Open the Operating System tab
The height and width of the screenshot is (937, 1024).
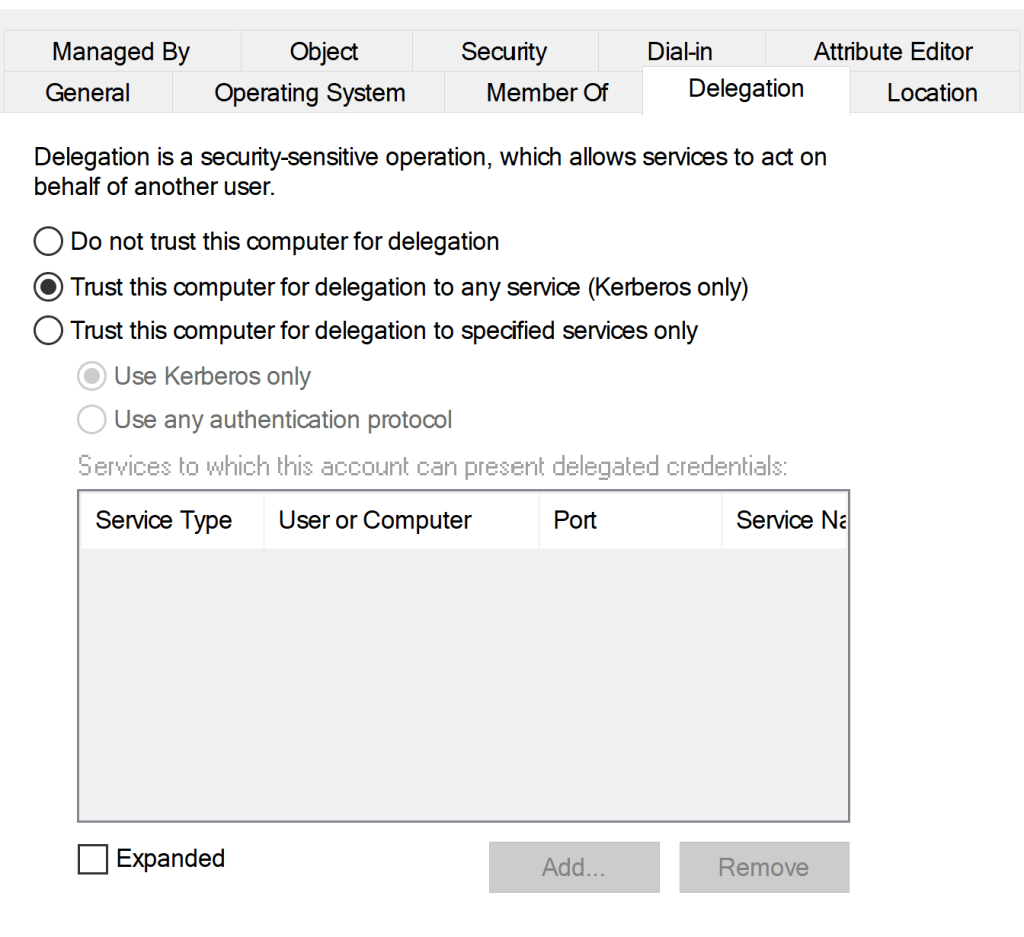pyautogui.click(x=309, y=93)
